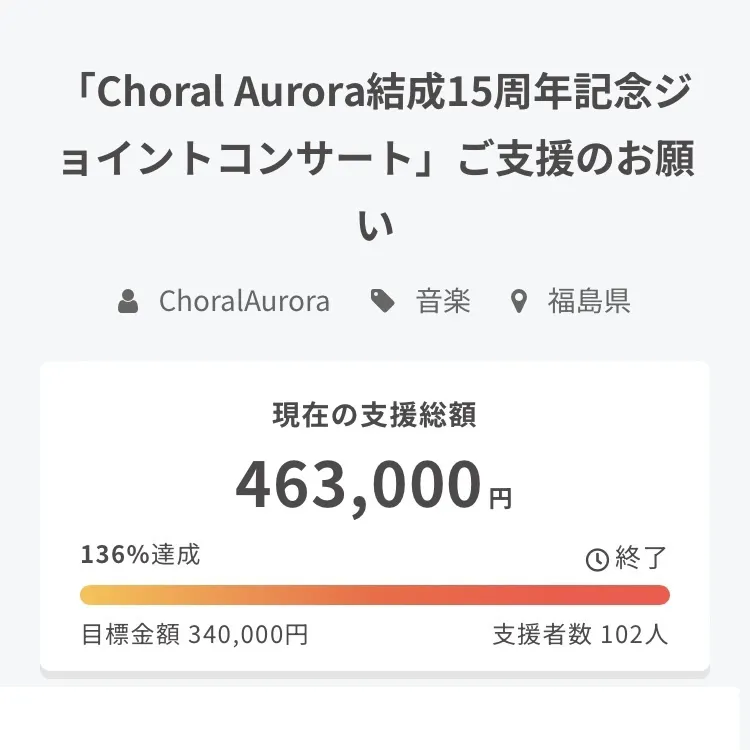Click the location pin icon by 福島県
750x750 pixels.
tap(518, 301)
